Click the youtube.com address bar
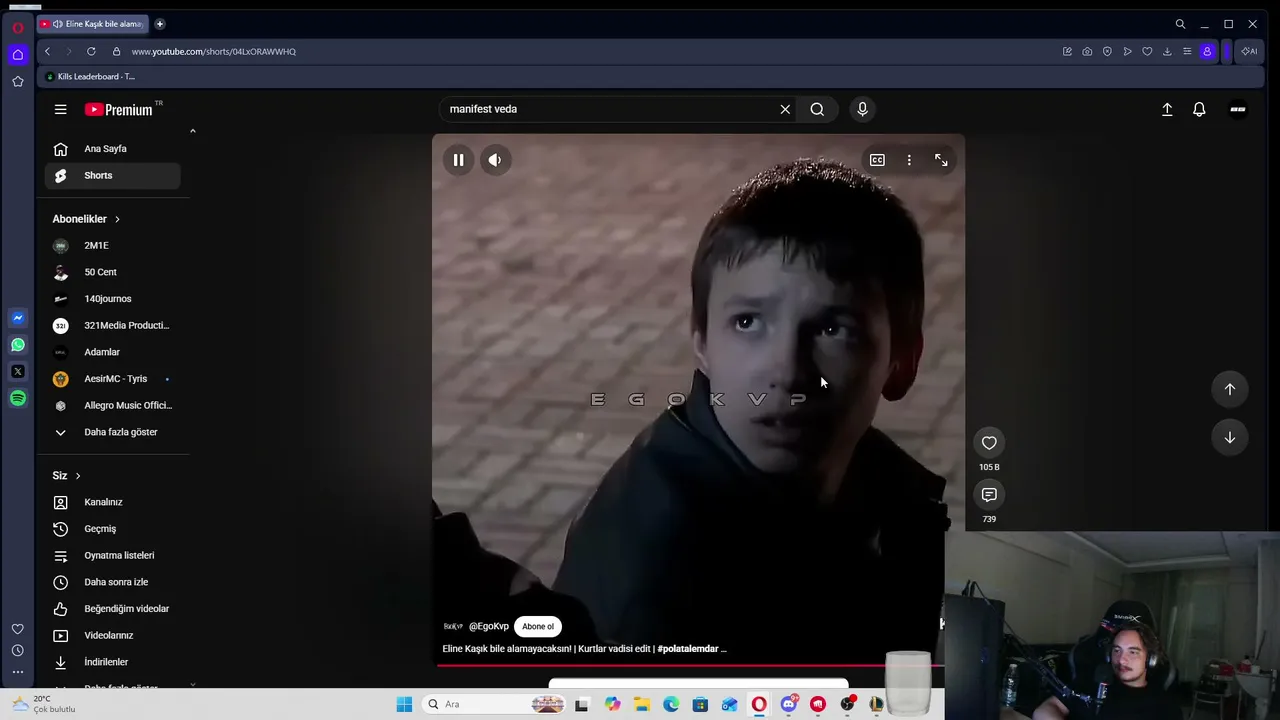Image resolution: width=1280 pixels, height=720 pixels. (x=213, y=52)
